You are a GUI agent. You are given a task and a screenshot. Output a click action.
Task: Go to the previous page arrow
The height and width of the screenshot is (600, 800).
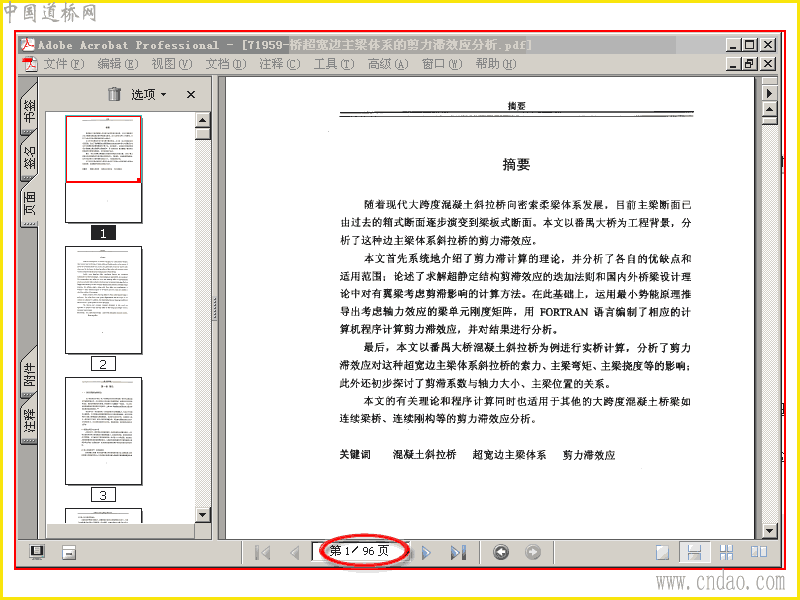coord(294,552)
